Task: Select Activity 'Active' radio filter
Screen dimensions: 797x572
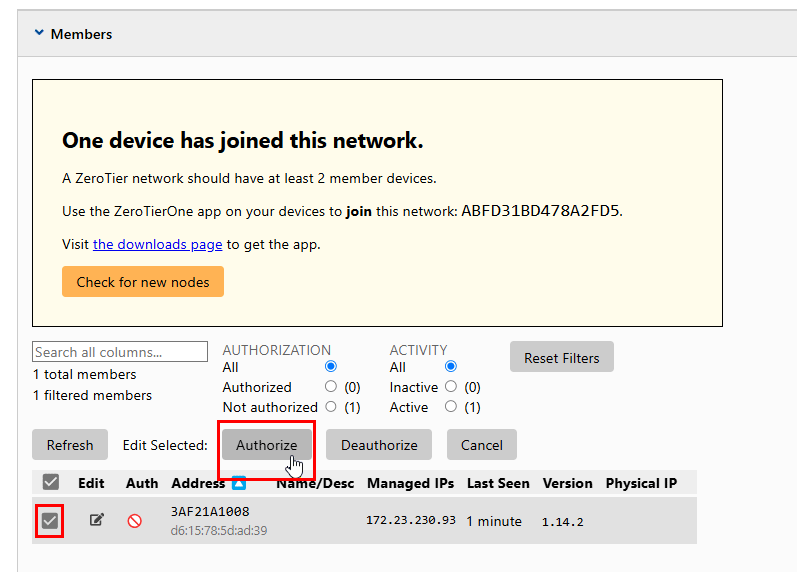Action: pos(451,407)
